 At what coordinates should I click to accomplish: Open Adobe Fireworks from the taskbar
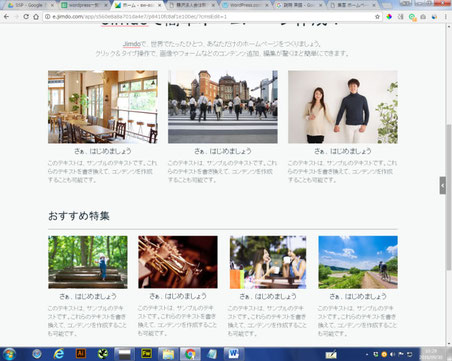(x=146, y=354)
